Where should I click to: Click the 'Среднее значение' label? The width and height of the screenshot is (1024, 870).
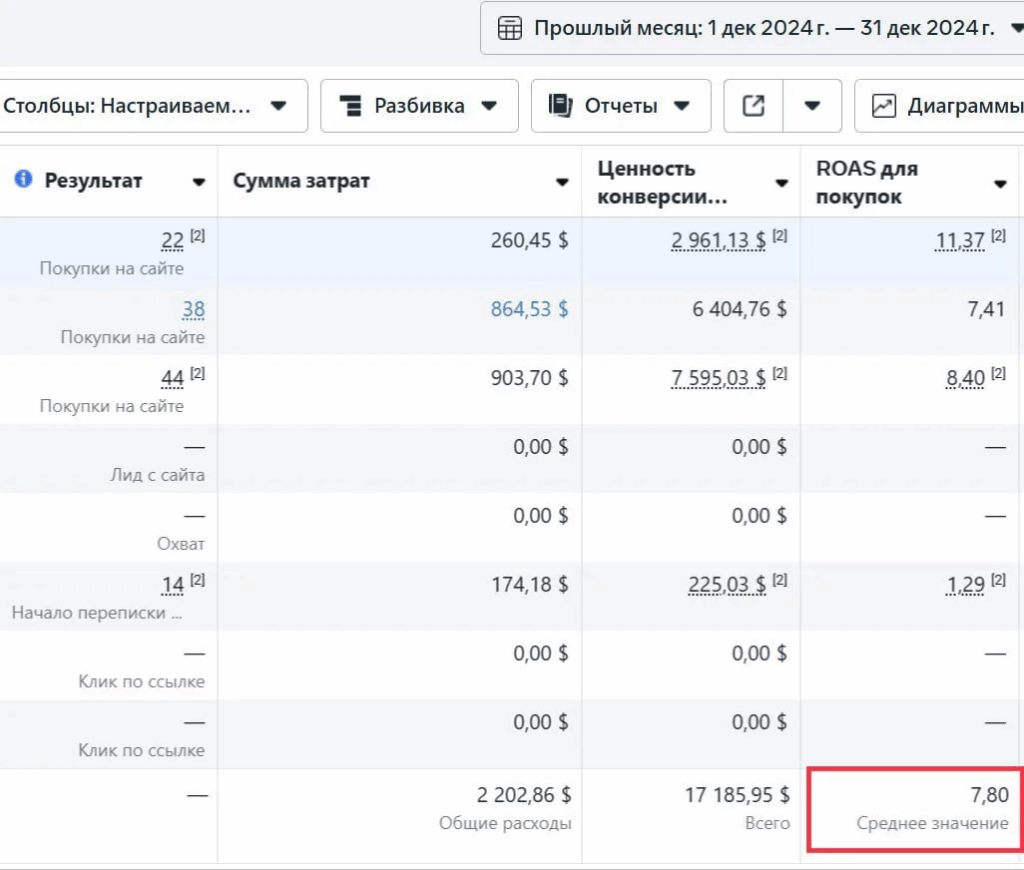click(933, 823)
